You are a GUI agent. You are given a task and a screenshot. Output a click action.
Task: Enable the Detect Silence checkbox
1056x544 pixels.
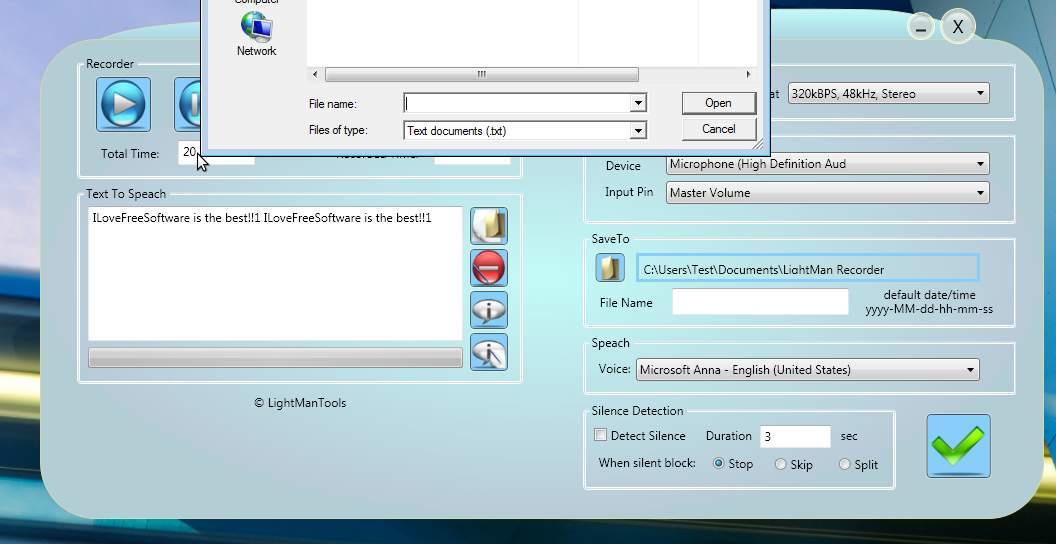tap(600, 435)
